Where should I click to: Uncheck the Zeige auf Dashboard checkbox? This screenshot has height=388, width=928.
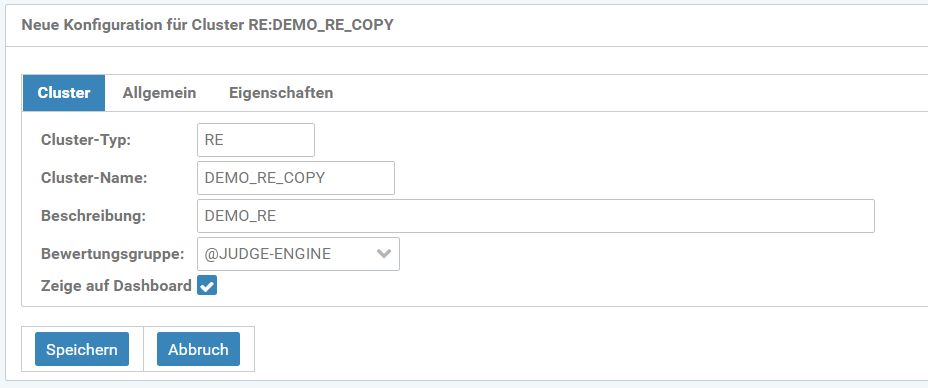(x=207, y=286)
